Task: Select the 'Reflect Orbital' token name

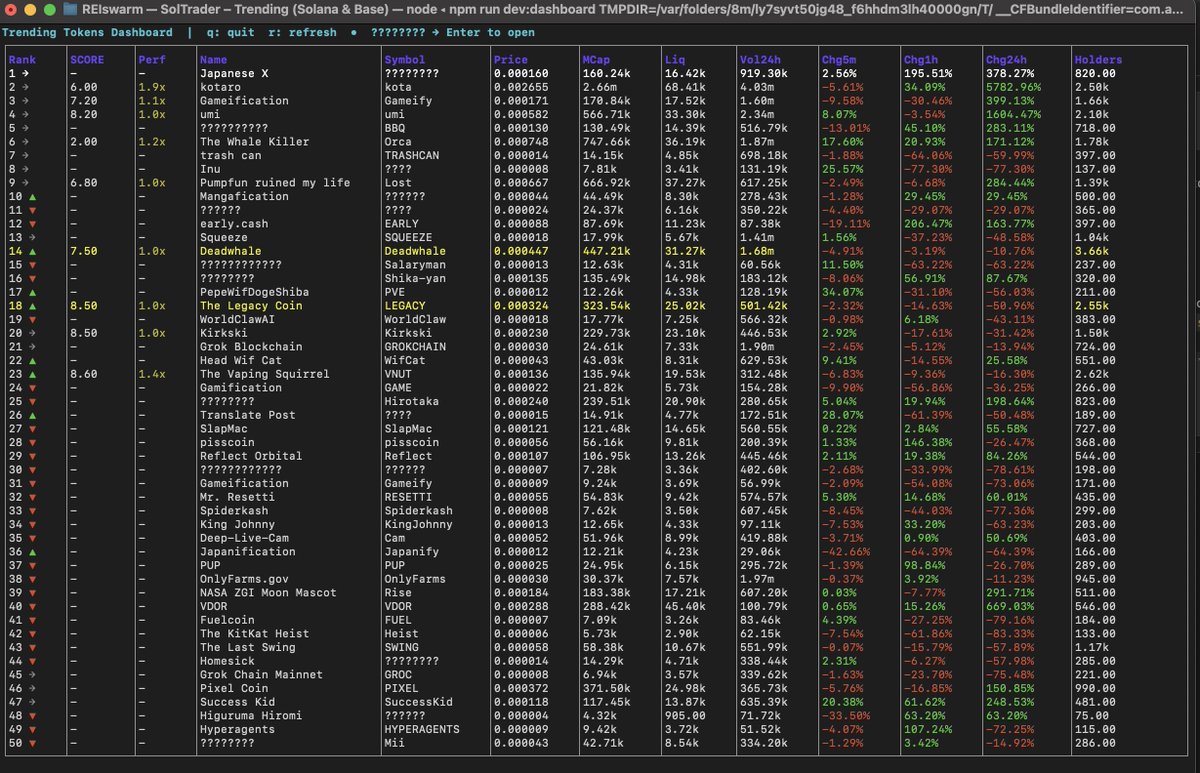Action: (x=251, y=456)
